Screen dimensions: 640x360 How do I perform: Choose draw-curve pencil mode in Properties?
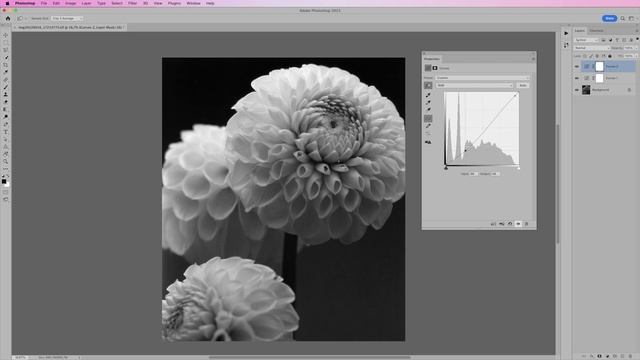point(428,126)
